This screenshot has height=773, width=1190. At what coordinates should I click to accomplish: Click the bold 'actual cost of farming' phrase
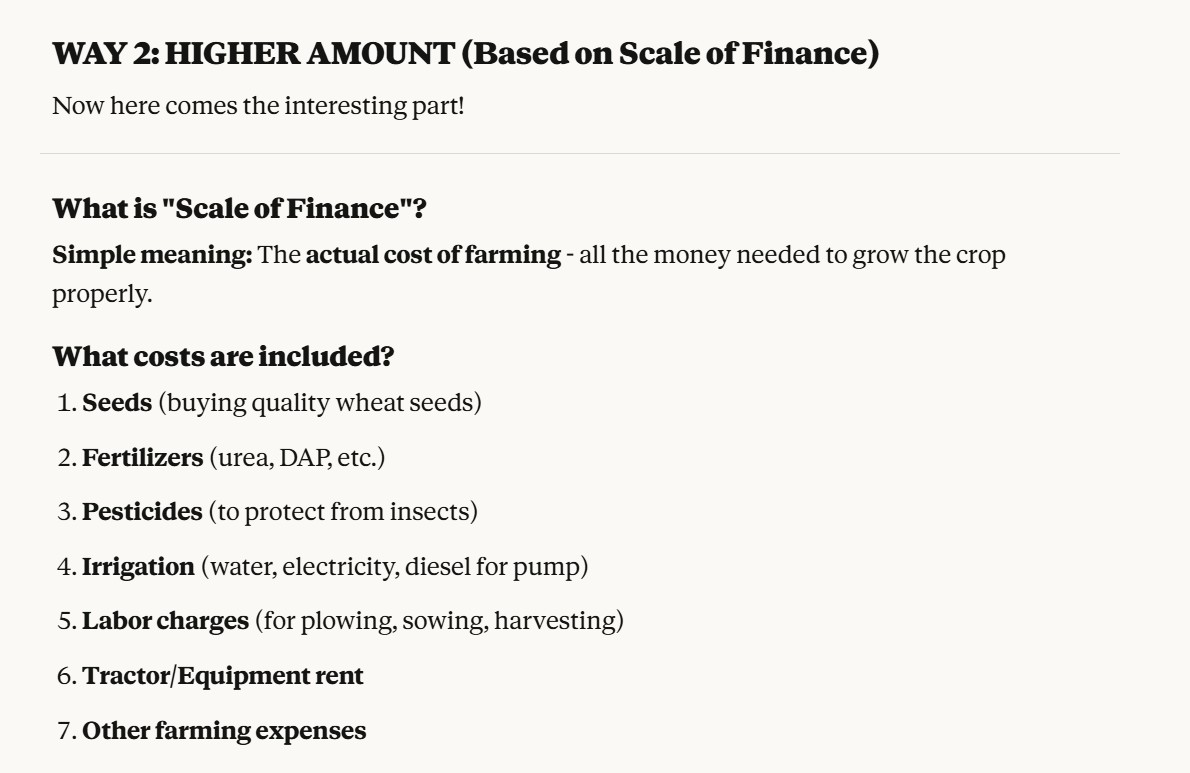pyautogui.click(x=433, y=255)
